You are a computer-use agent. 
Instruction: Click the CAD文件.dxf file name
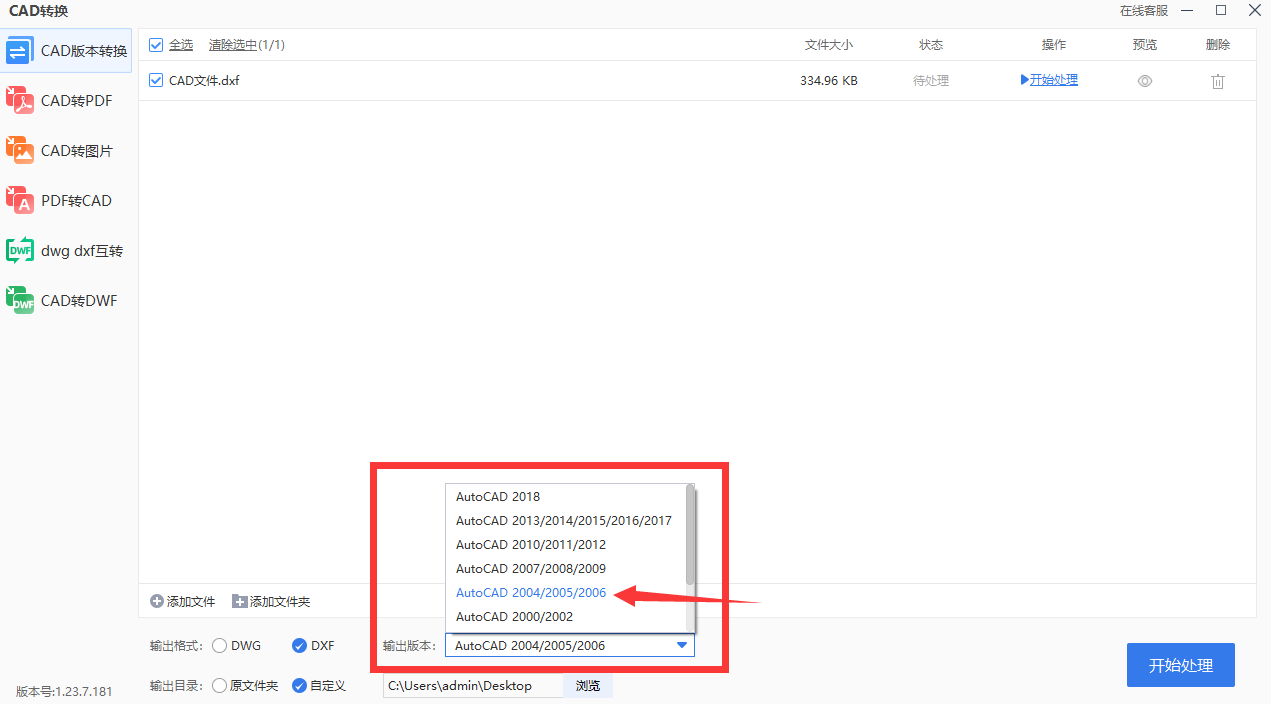[x=204, y=81]
